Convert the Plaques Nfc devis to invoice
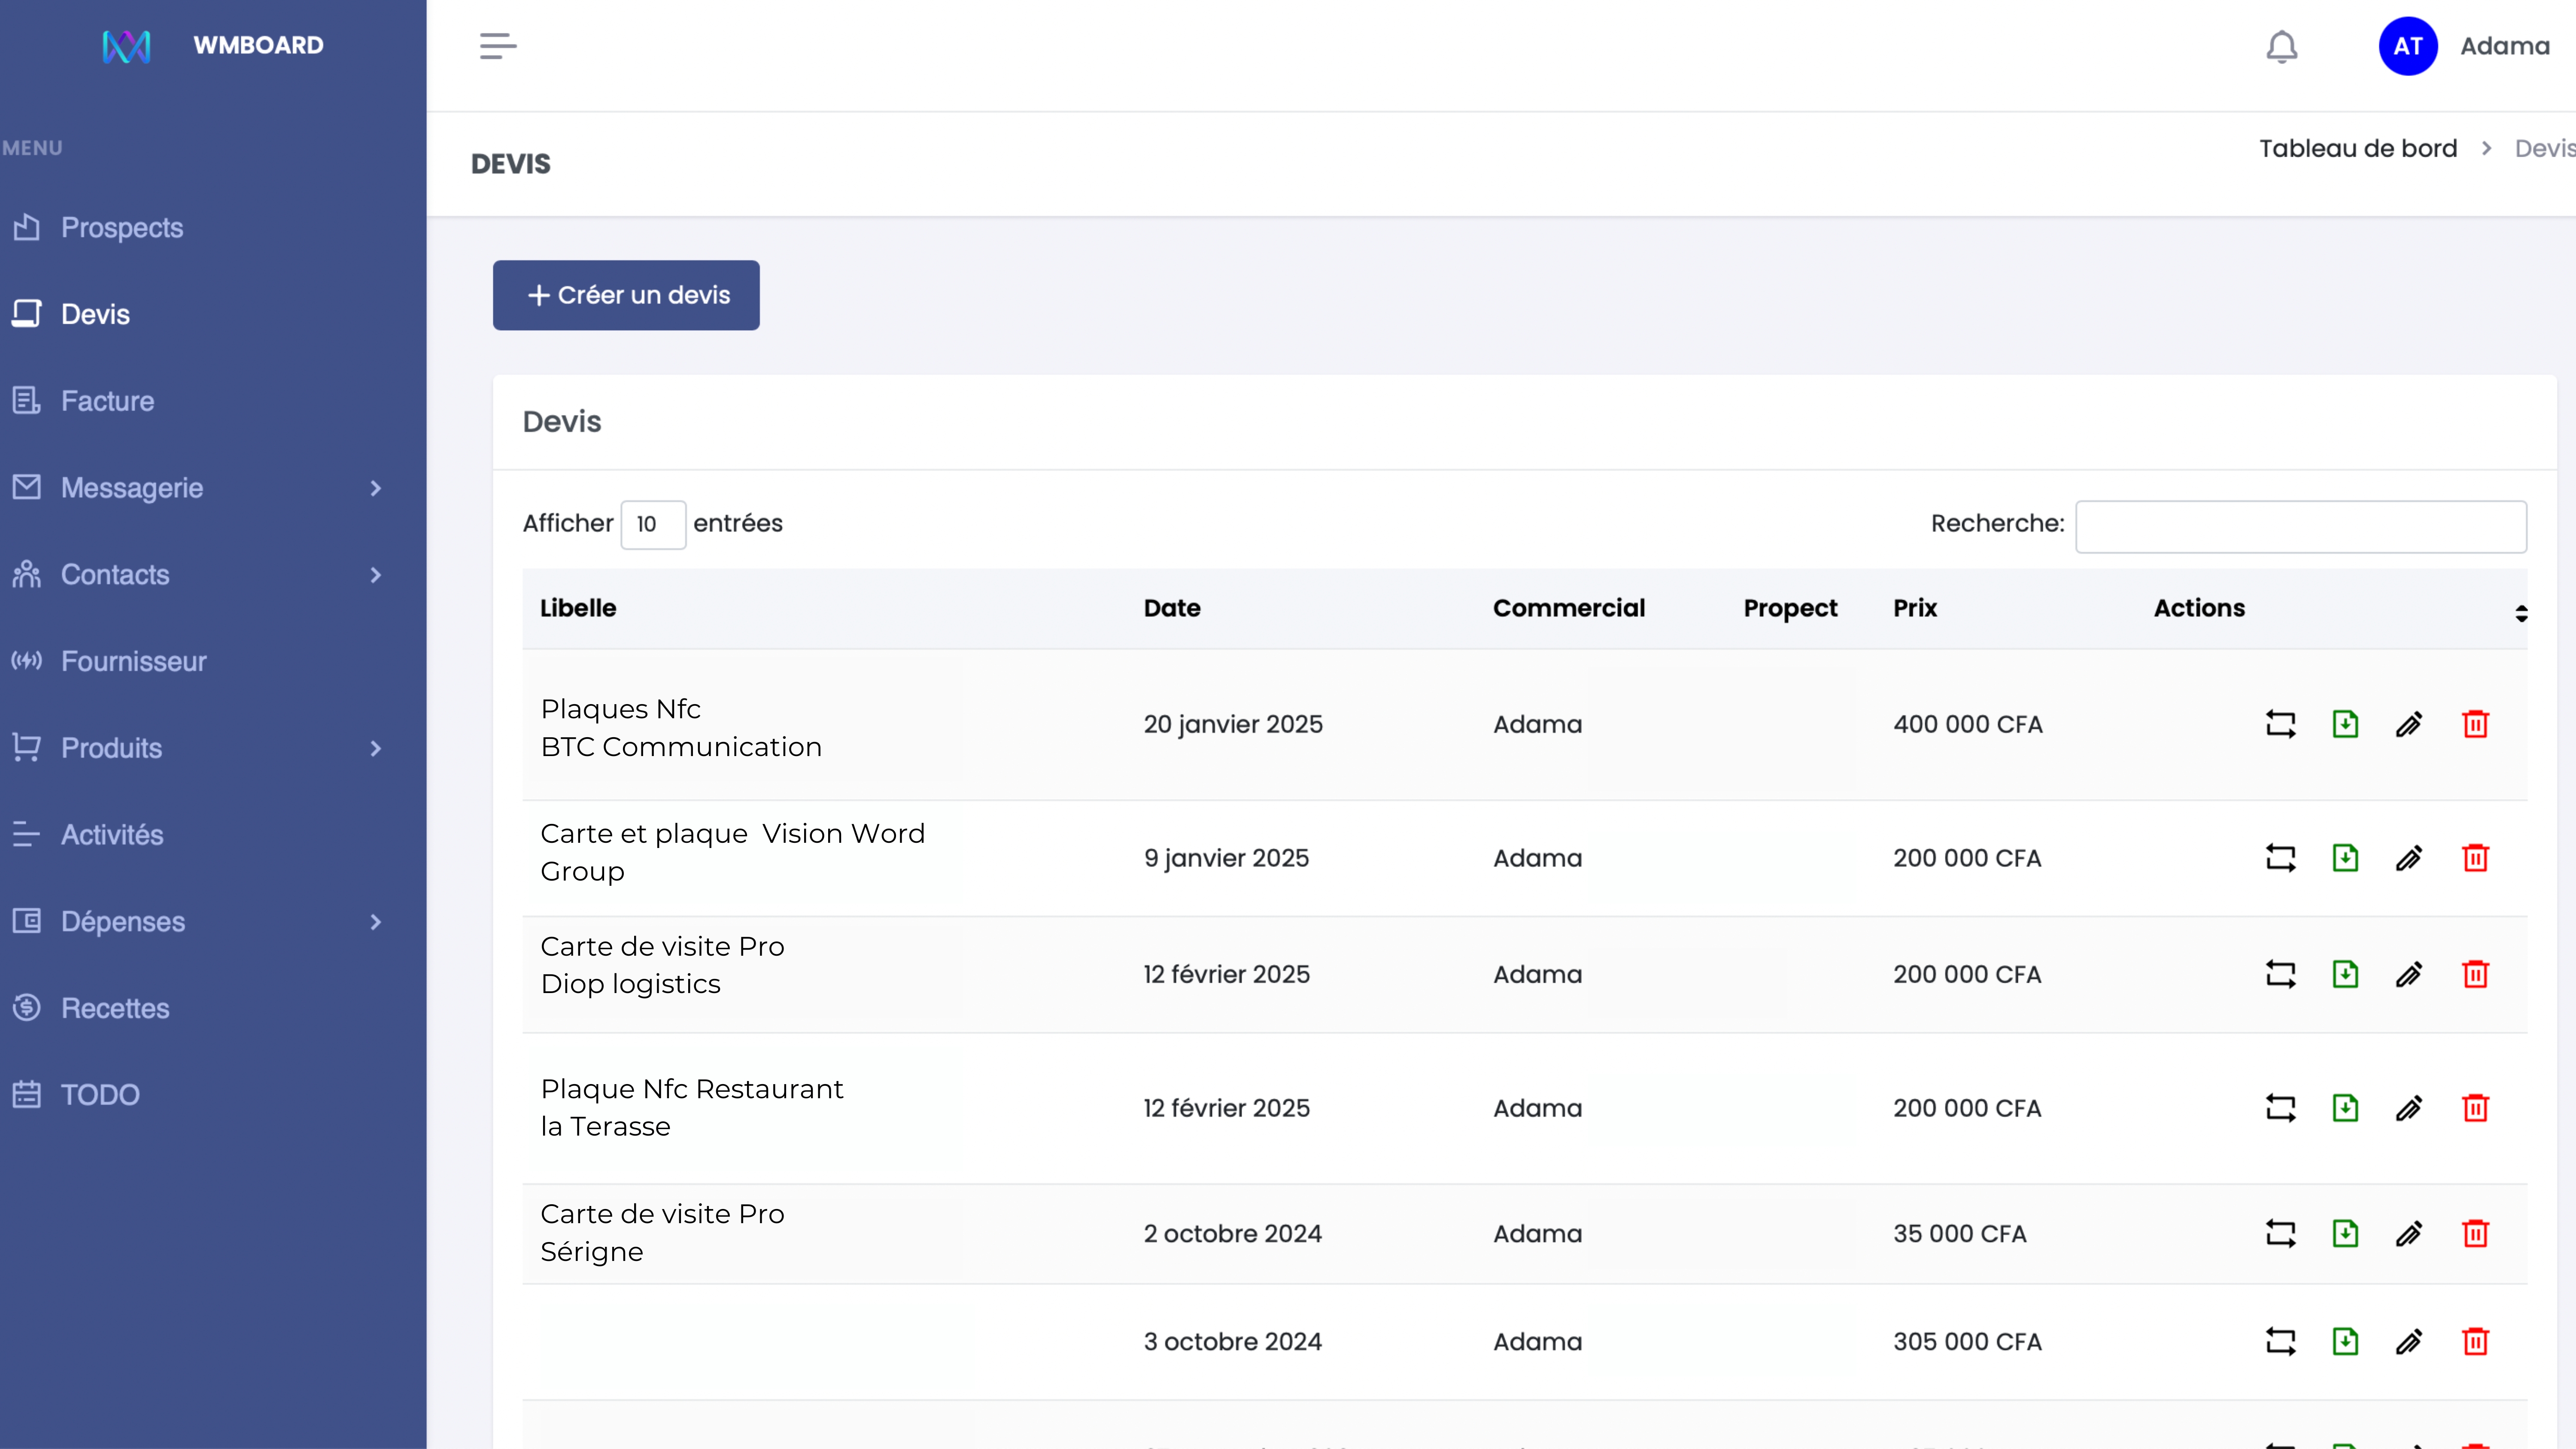The width and height of the screenshot is (2576, 1449). 2280,724
